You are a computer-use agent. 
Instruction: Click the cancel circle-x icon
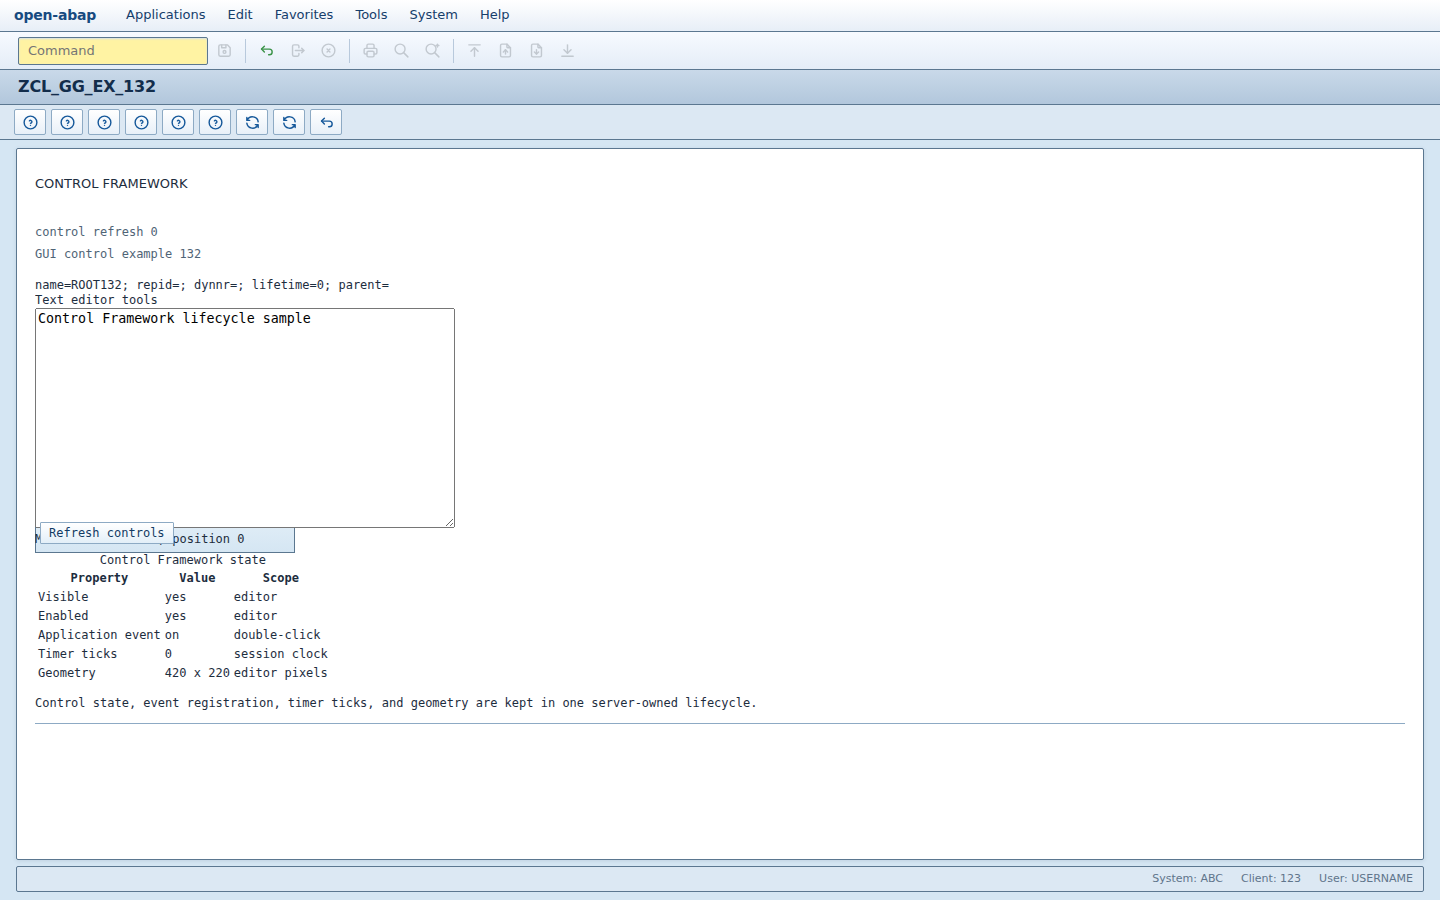pyautogui.click(x=328, y=51)
